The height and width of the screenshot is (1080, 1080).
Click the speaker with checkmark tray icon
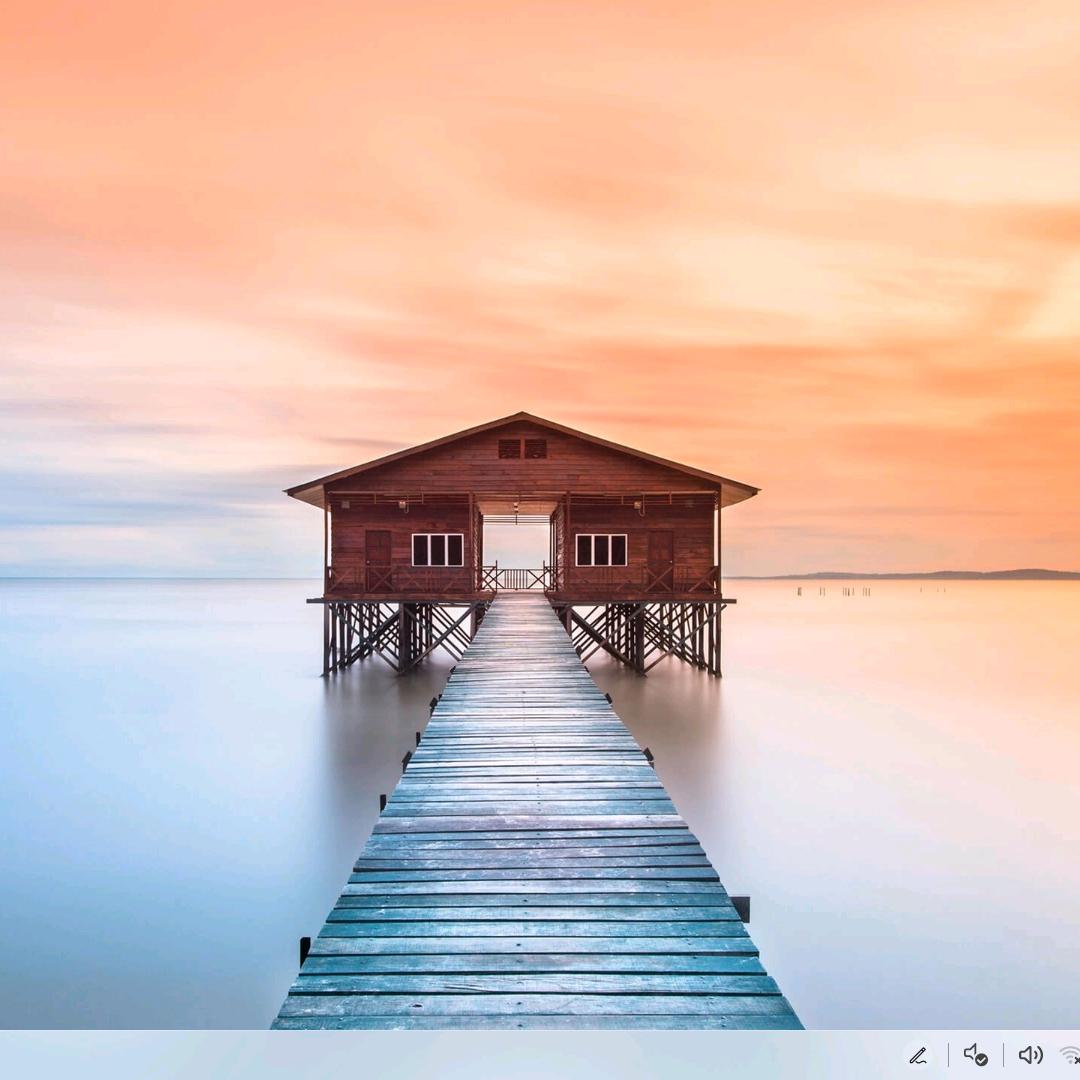pyautogui.click(x=975, y=1055)
